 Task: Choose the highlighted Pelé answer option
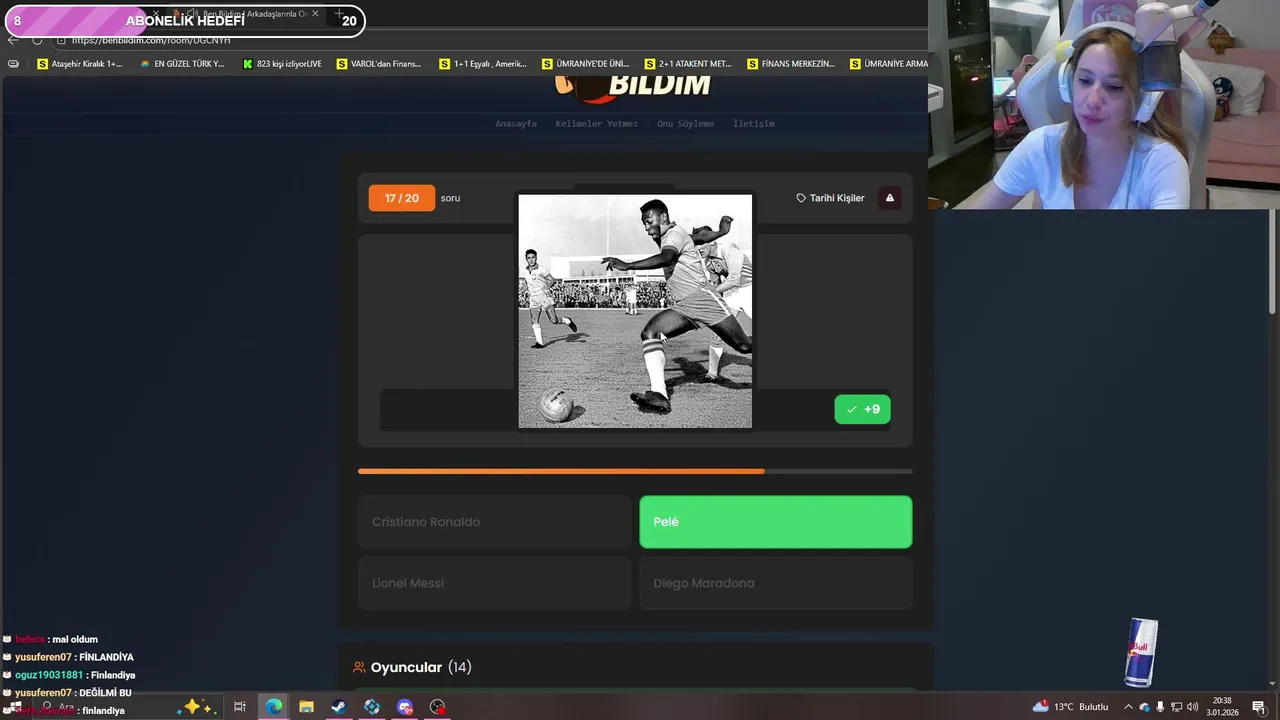pos(776,522)
